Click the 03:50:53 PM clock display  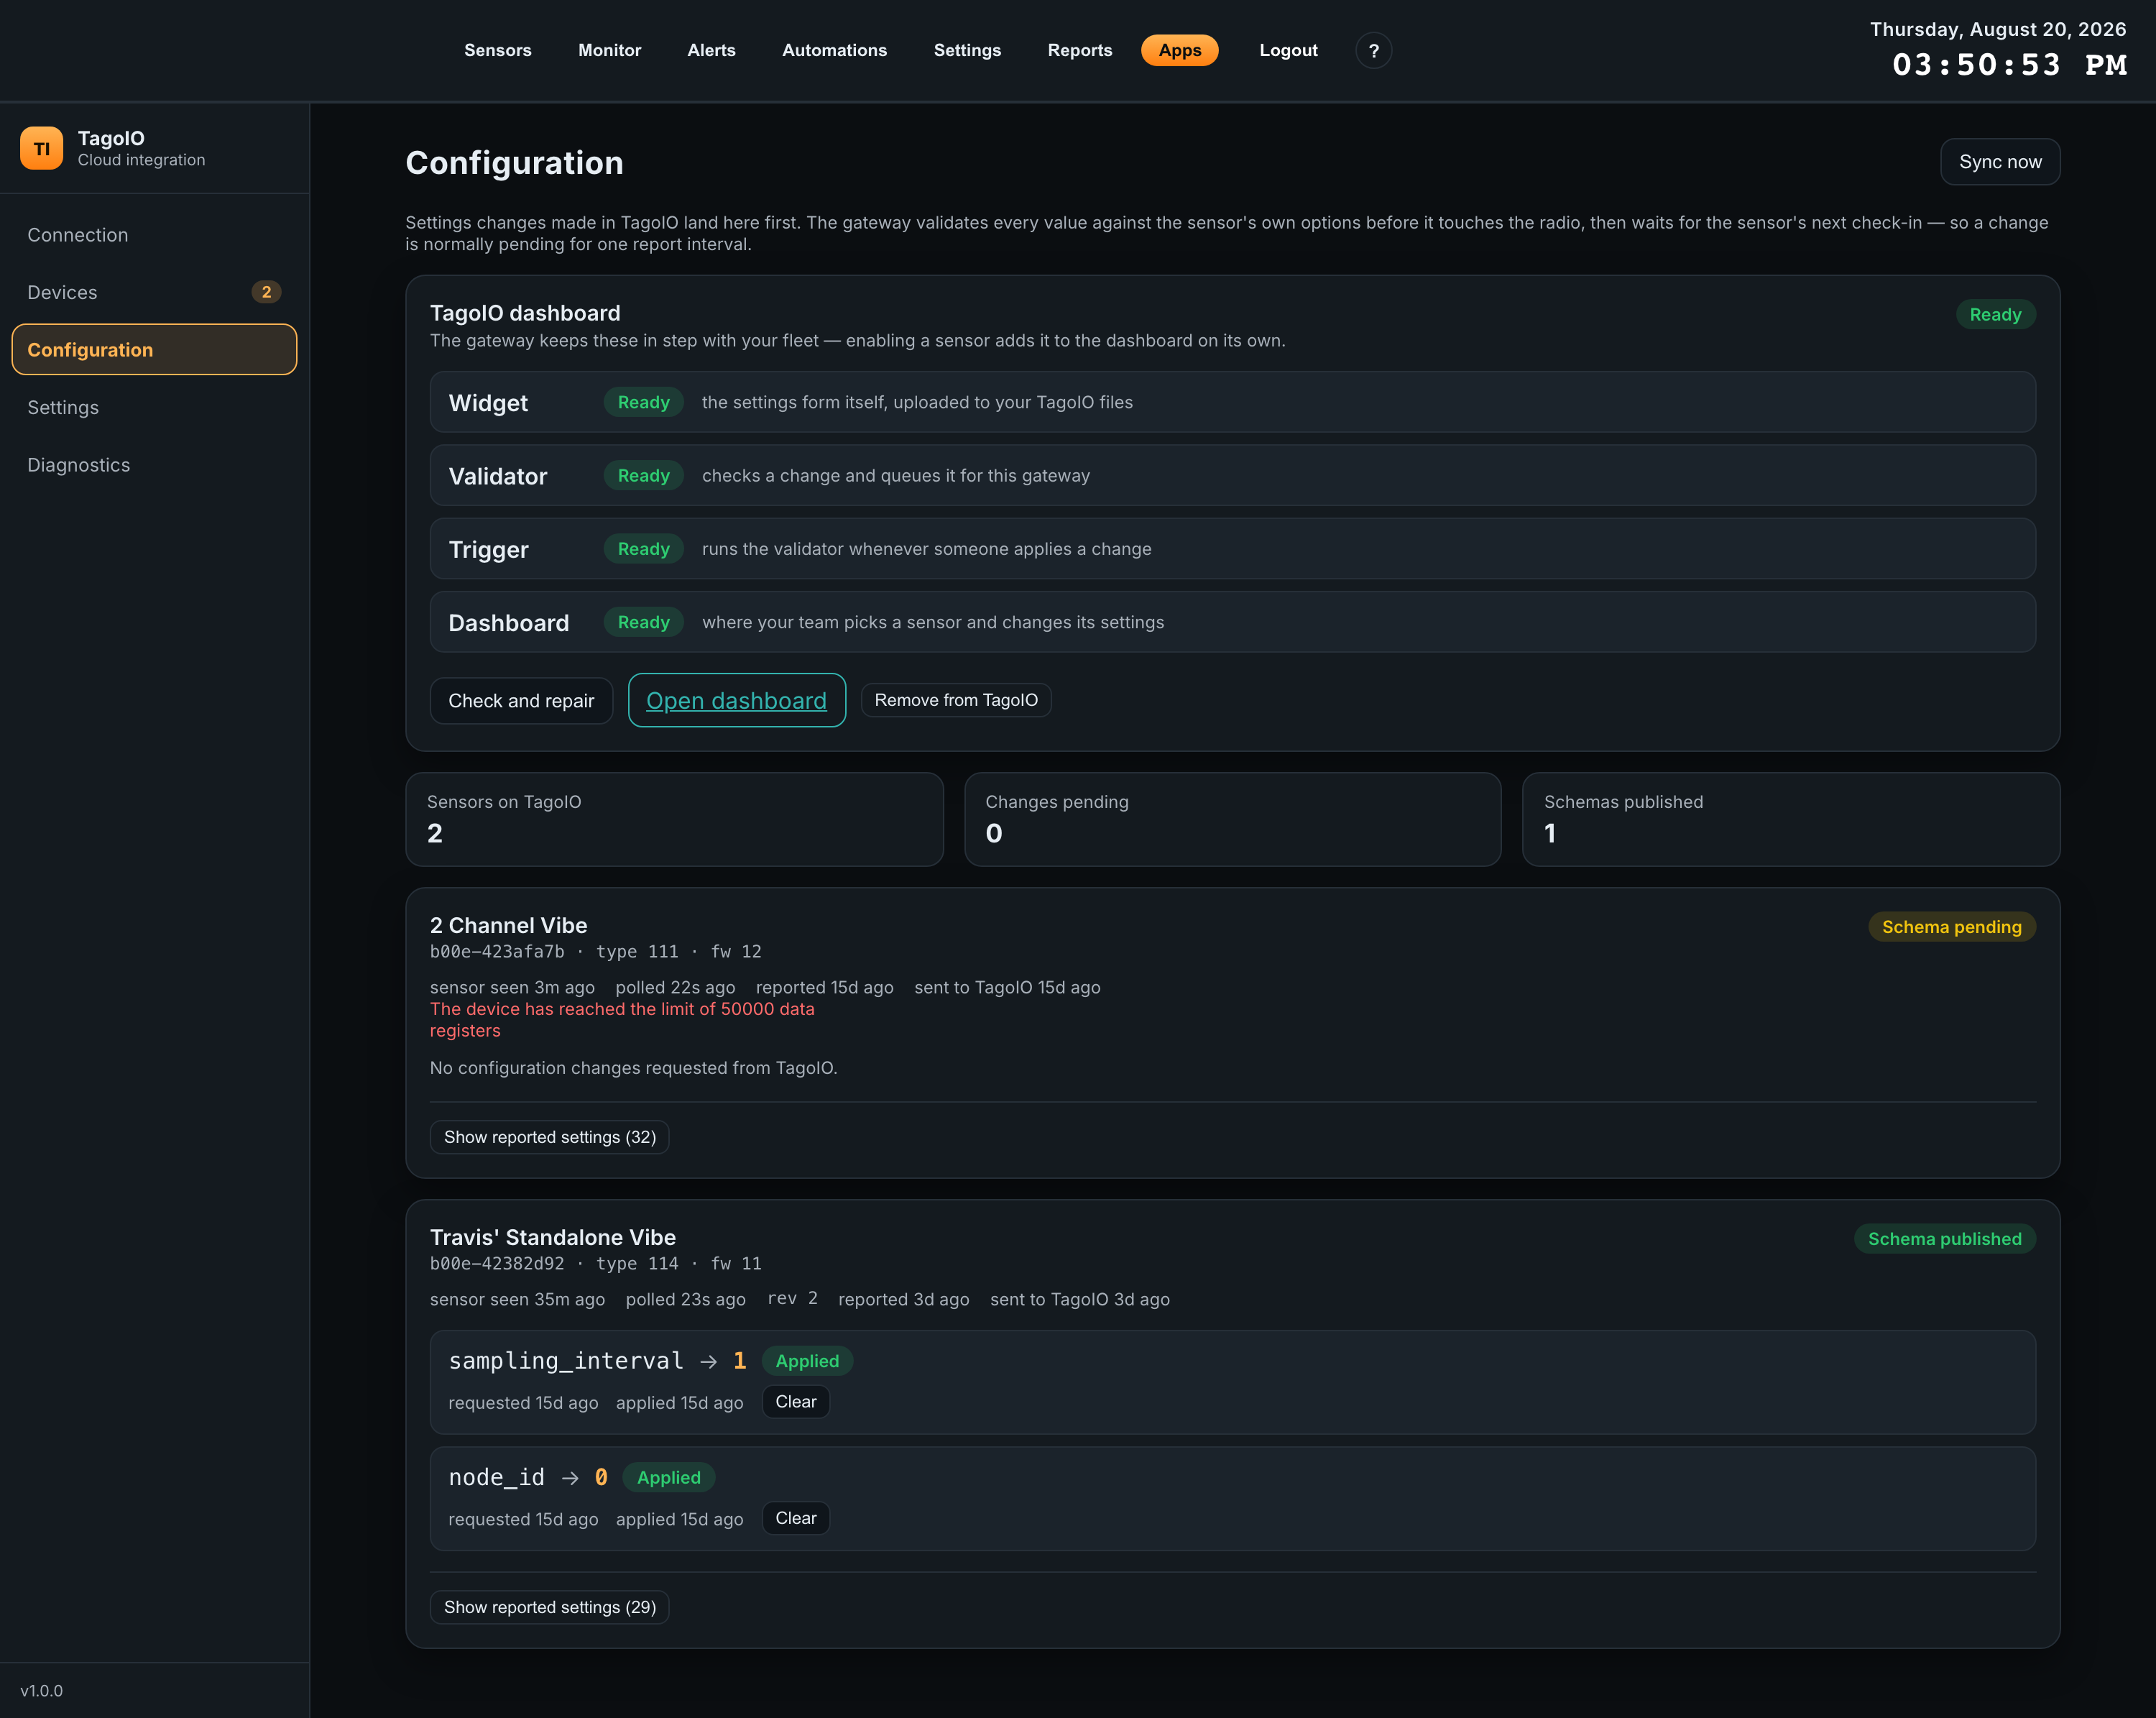click(2009, 65)
